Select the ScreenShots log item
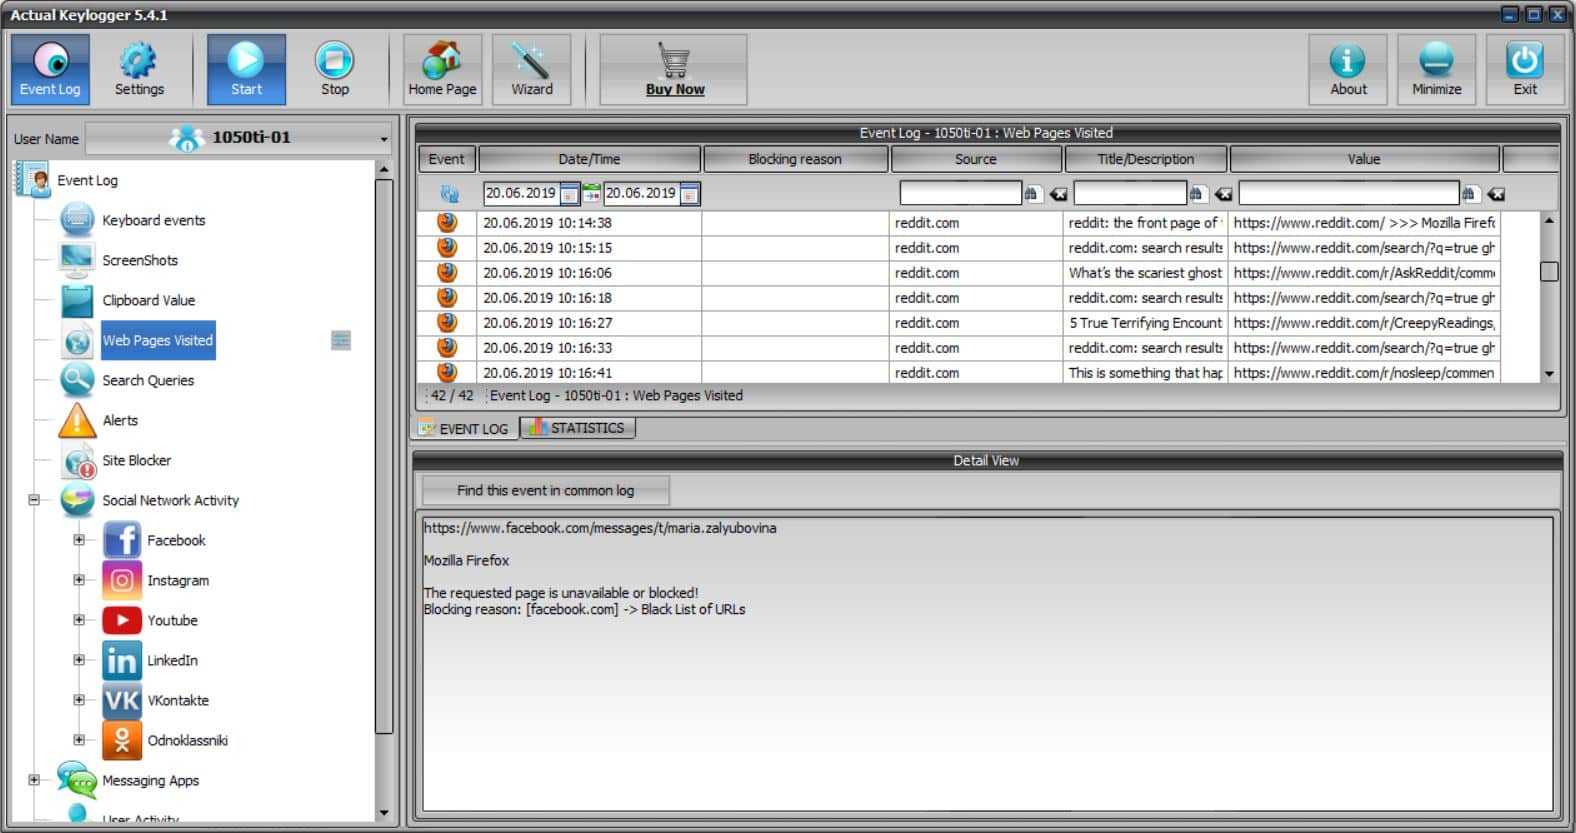Viewport: 1576px width, 833px height. point(139,260)
